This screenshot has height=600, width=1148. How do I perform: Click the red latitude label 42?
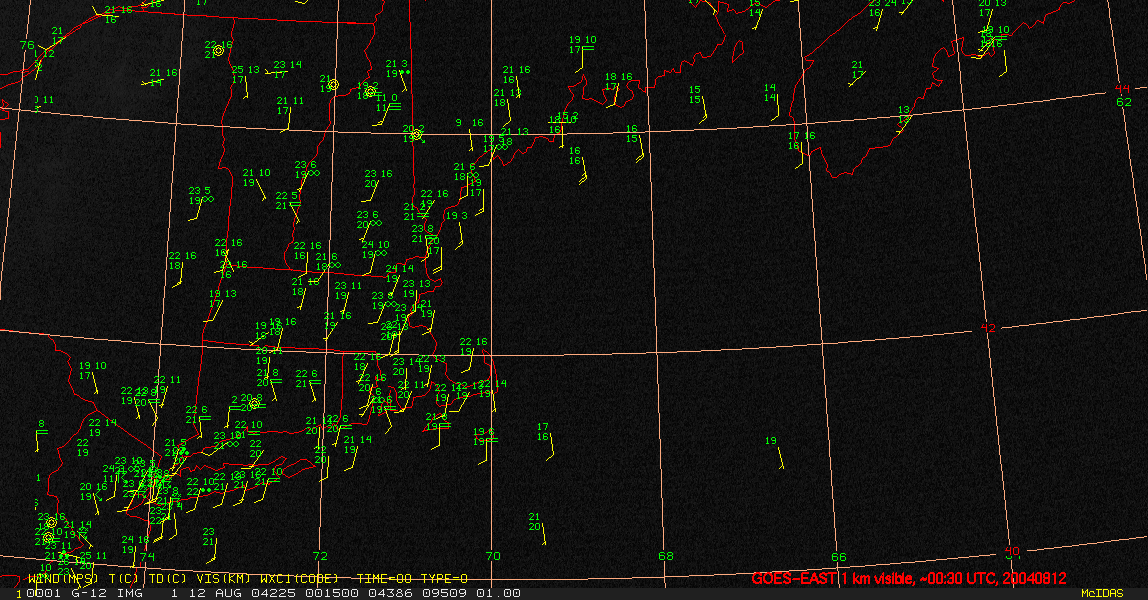(988, 328)
